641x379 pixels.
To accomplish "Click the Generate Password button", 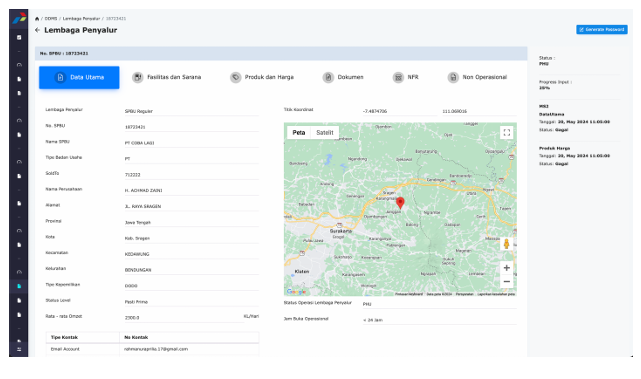I will tap(602, 29).
